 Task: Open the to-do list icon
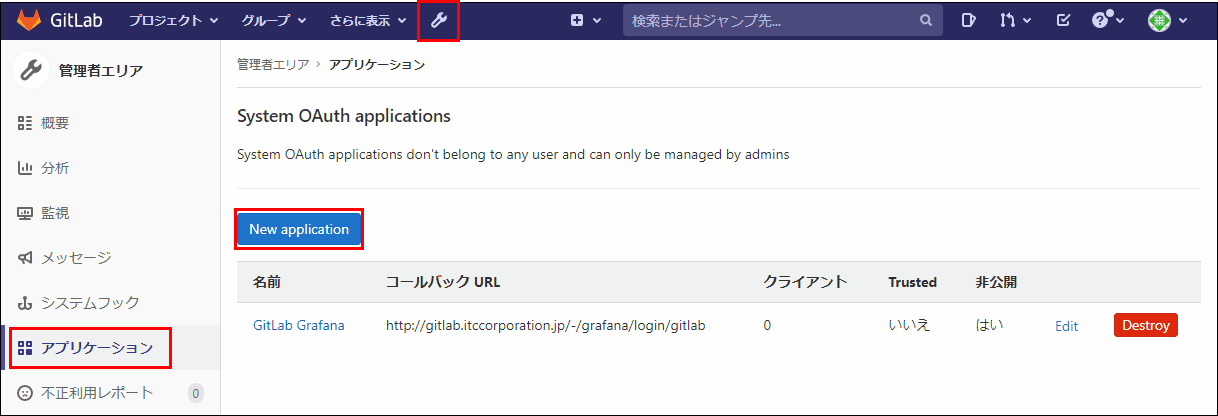(1063, 20)
